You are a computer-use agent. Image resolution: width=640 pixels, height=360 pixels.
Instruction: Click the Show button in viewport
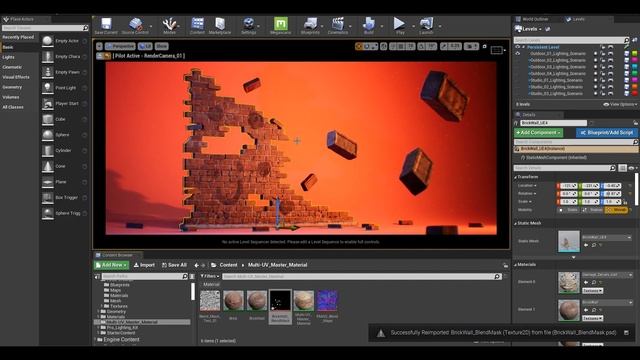click(x=162, y=46)
